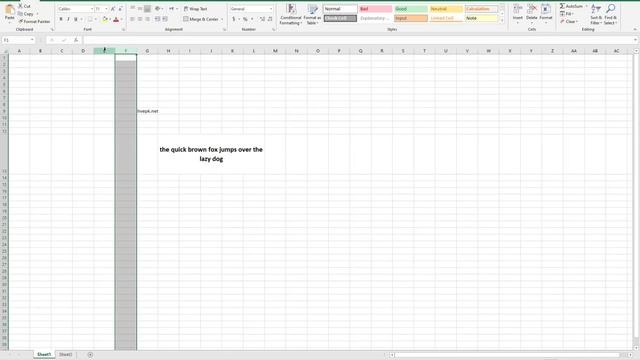Open the Find & Select magnifier menu
This screenshot has height=360, width=640.
pyautogui.click(x=610, y=14)
